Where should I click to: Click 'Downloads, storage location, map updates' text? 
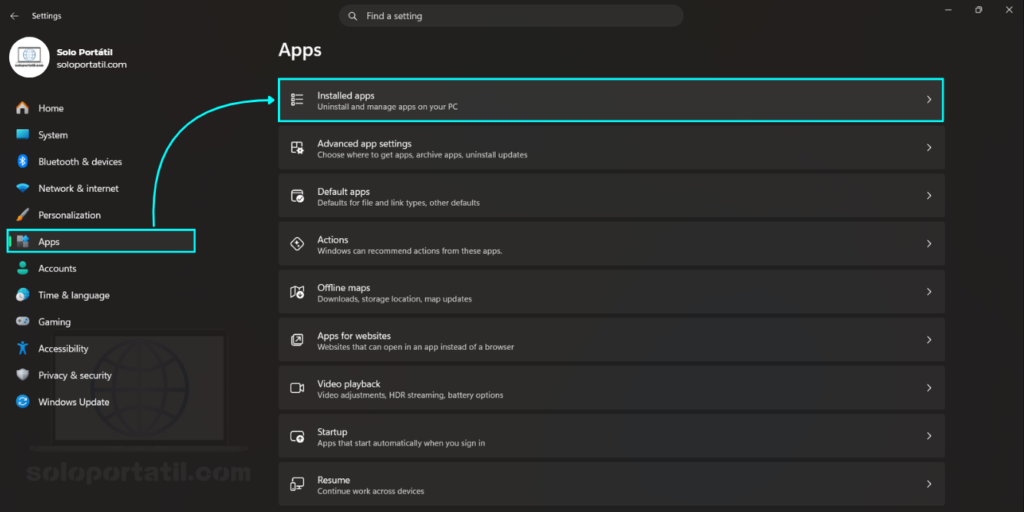pos(394,299)
